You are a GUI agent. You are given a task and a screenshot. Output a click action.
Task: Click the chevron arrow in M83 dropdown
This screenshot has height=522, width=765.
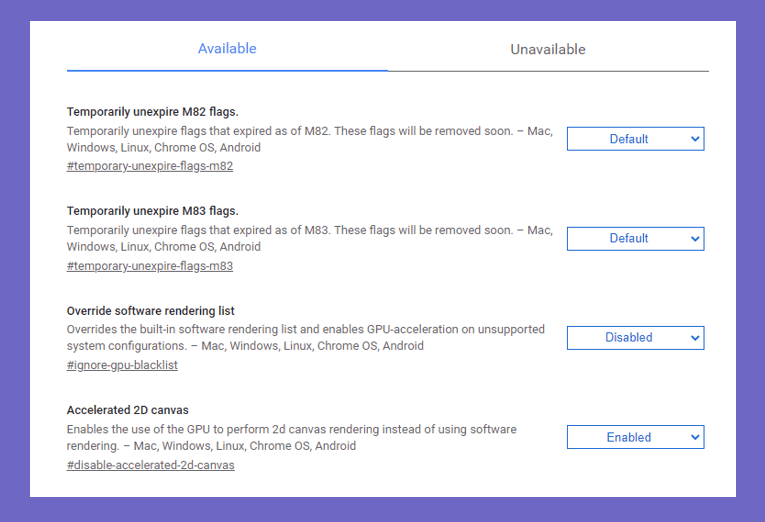click(695, 239)
